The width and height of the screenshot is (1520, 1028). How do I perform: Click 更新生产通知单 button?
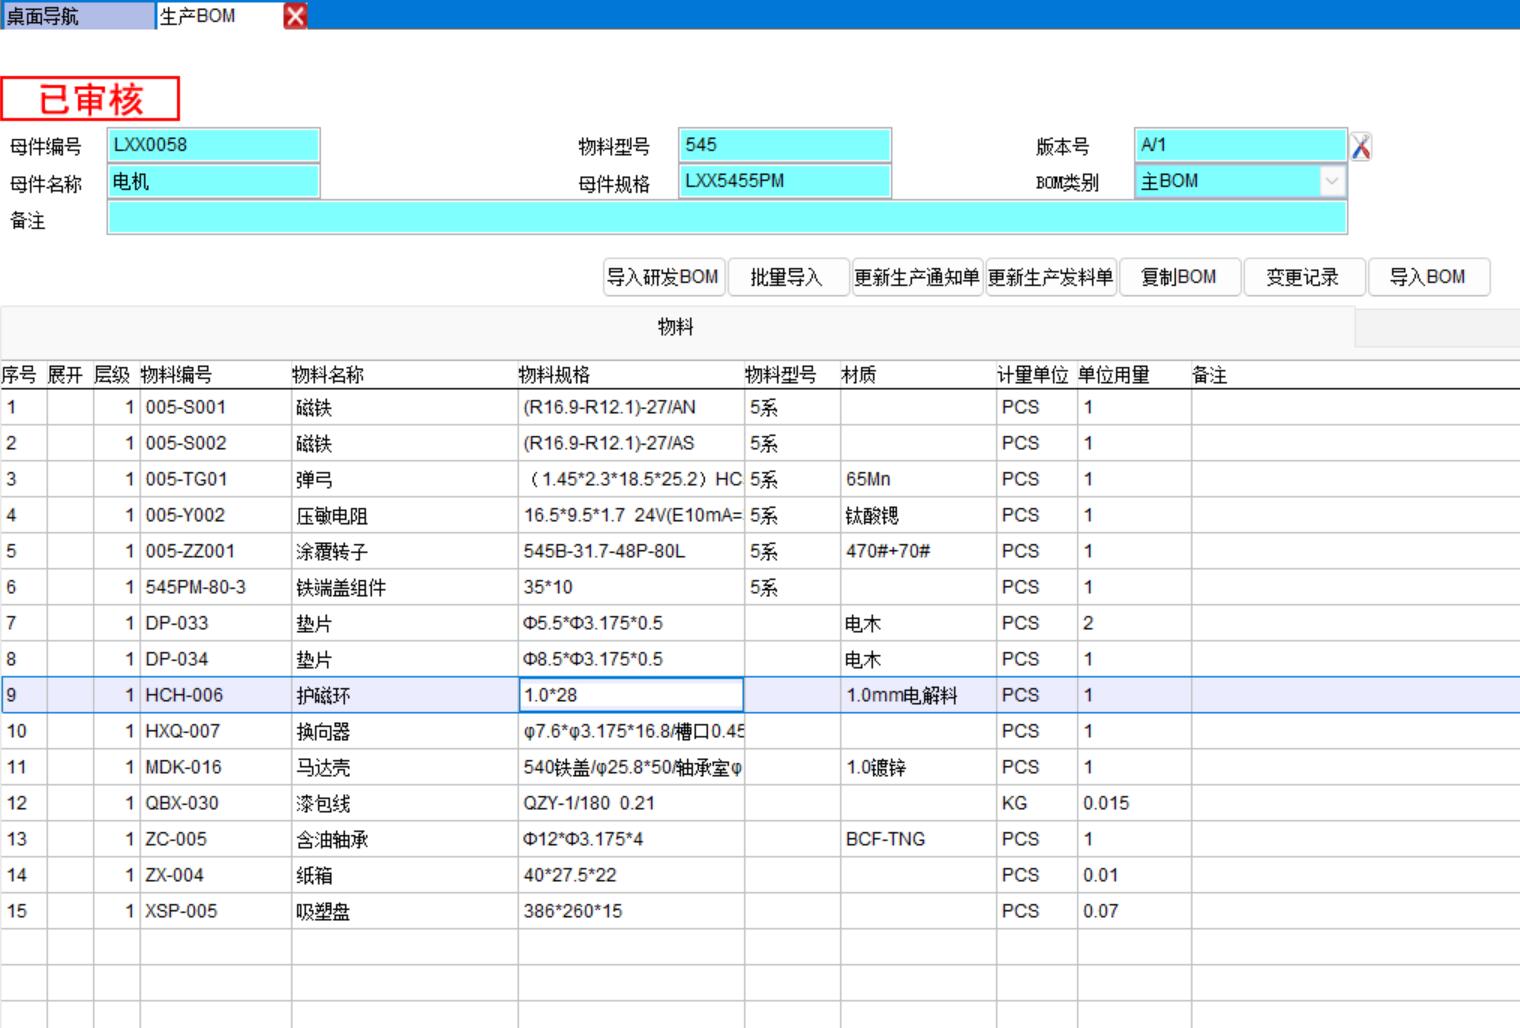pos(916,277)
